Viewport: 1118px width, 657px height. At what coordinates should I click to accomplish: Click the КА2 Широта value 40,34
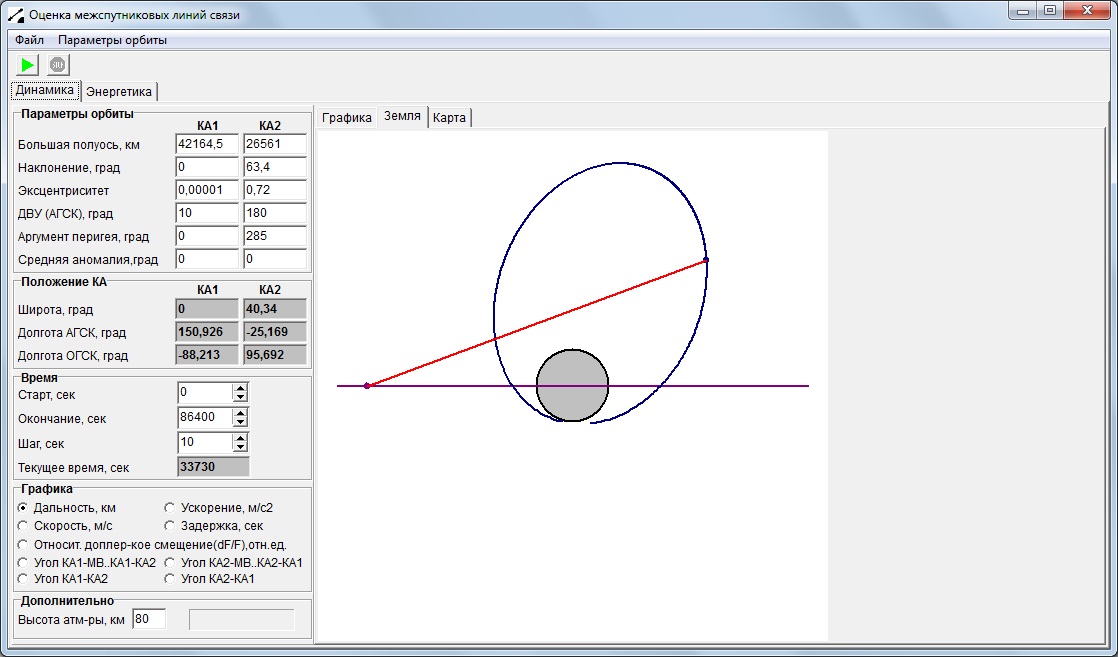pos(275,309)
